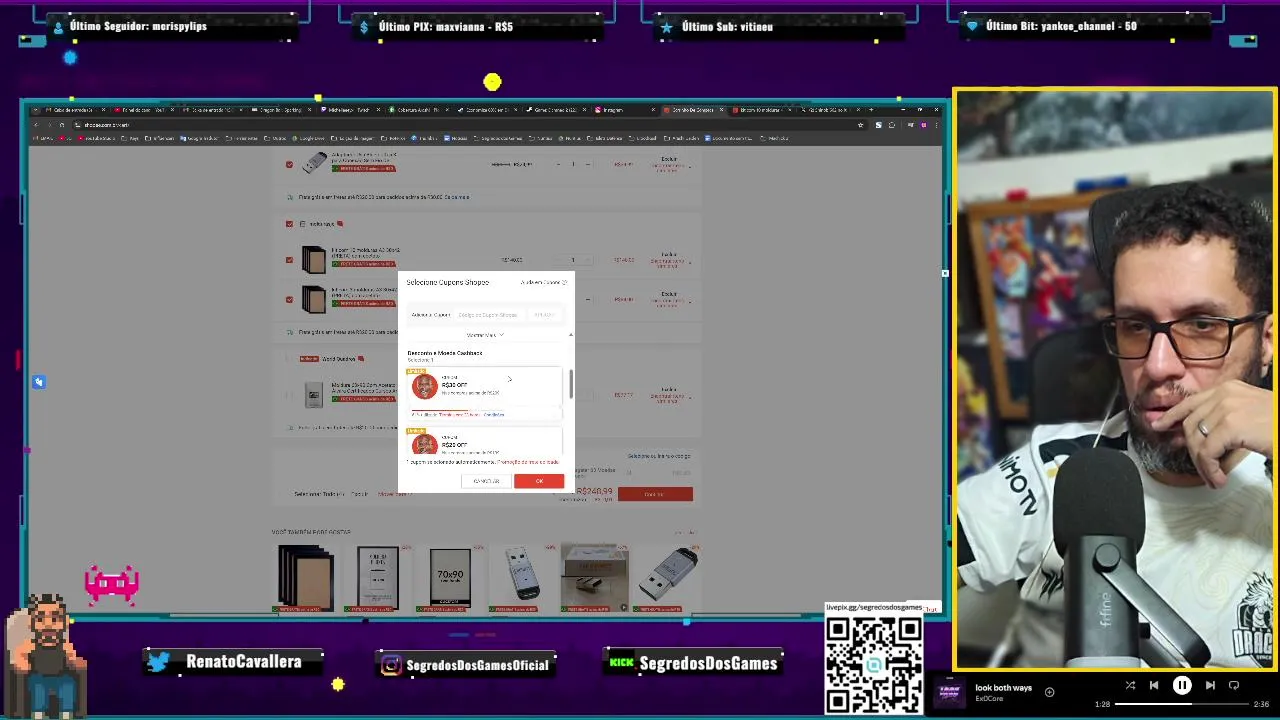This screenshot has width=1280, height=720.
Task: Switch to the Instagram tab
Action: tap(624, 110)
